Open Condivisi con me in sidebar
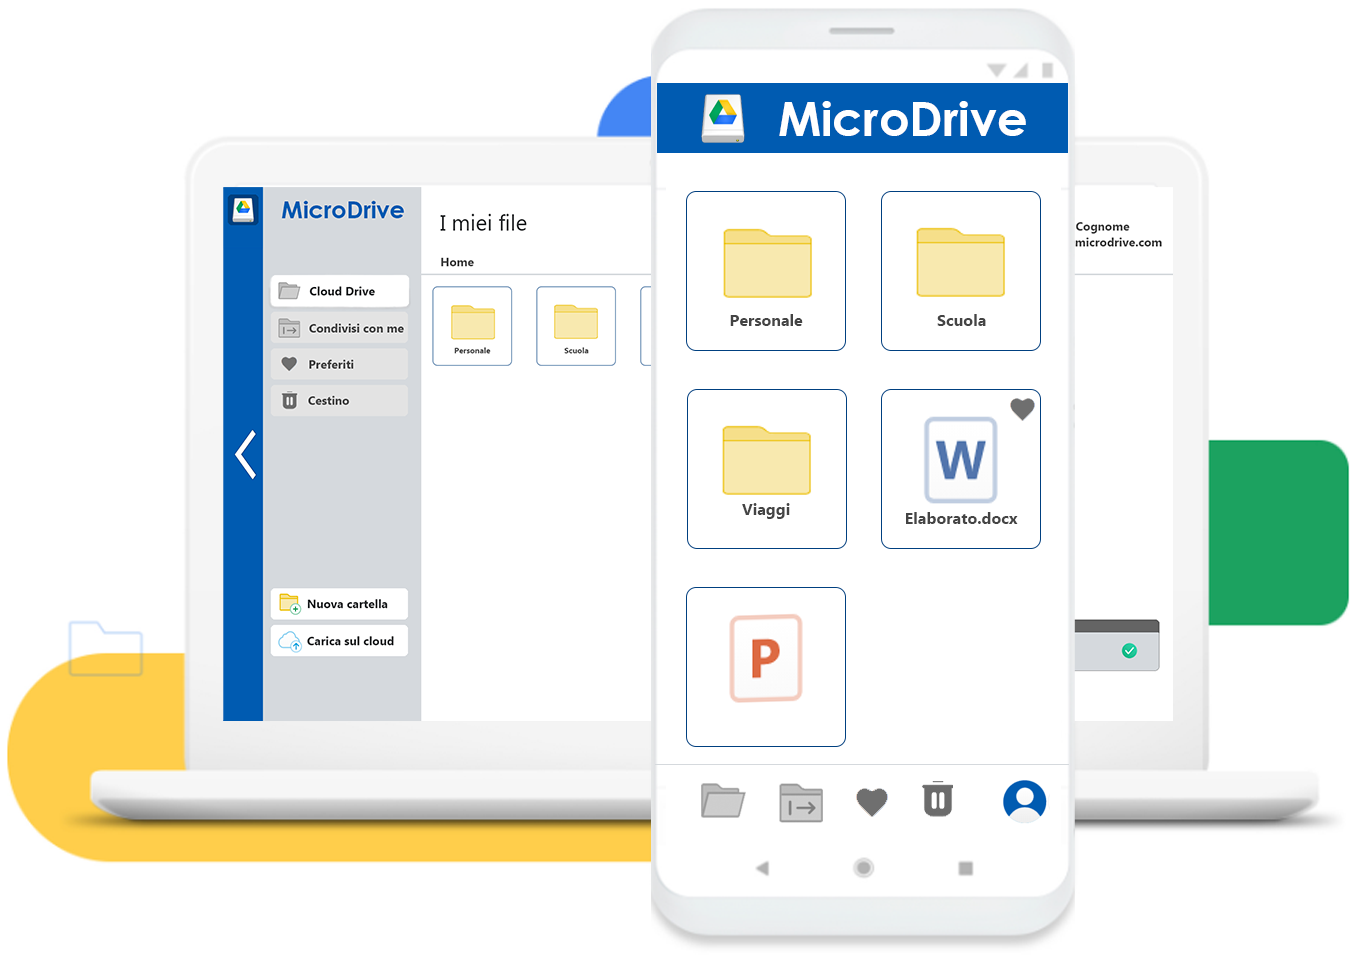 (340, 328)
